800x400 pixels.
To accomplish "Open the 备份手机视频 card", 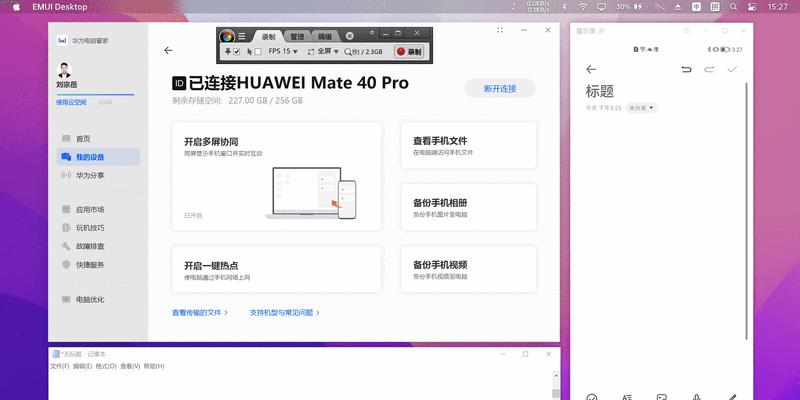I will 468,269.
